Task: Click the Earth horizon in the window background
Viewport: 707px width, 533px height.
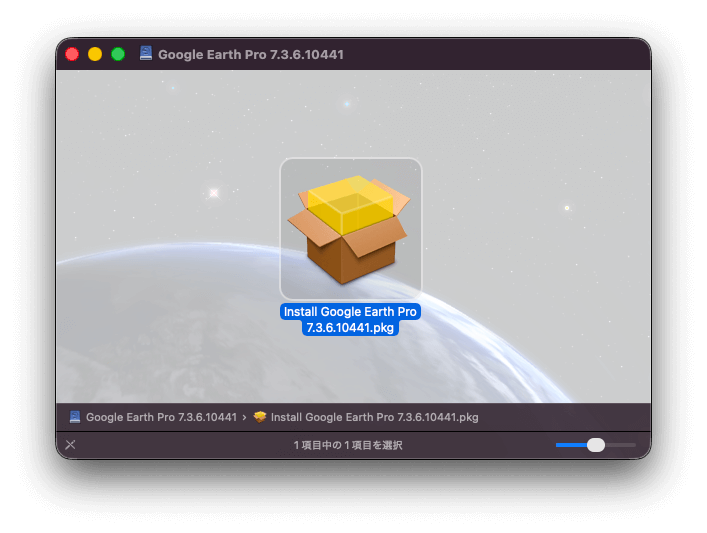Action: 150,260
